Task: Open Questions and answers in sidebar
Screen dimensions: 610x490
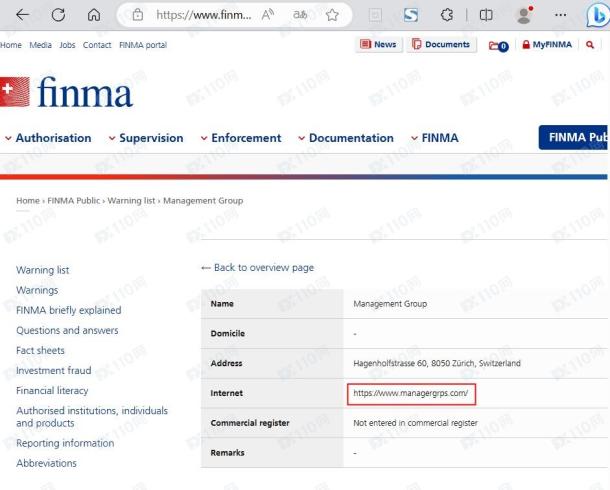Action: pyautogui.click(x=67, y=330)
